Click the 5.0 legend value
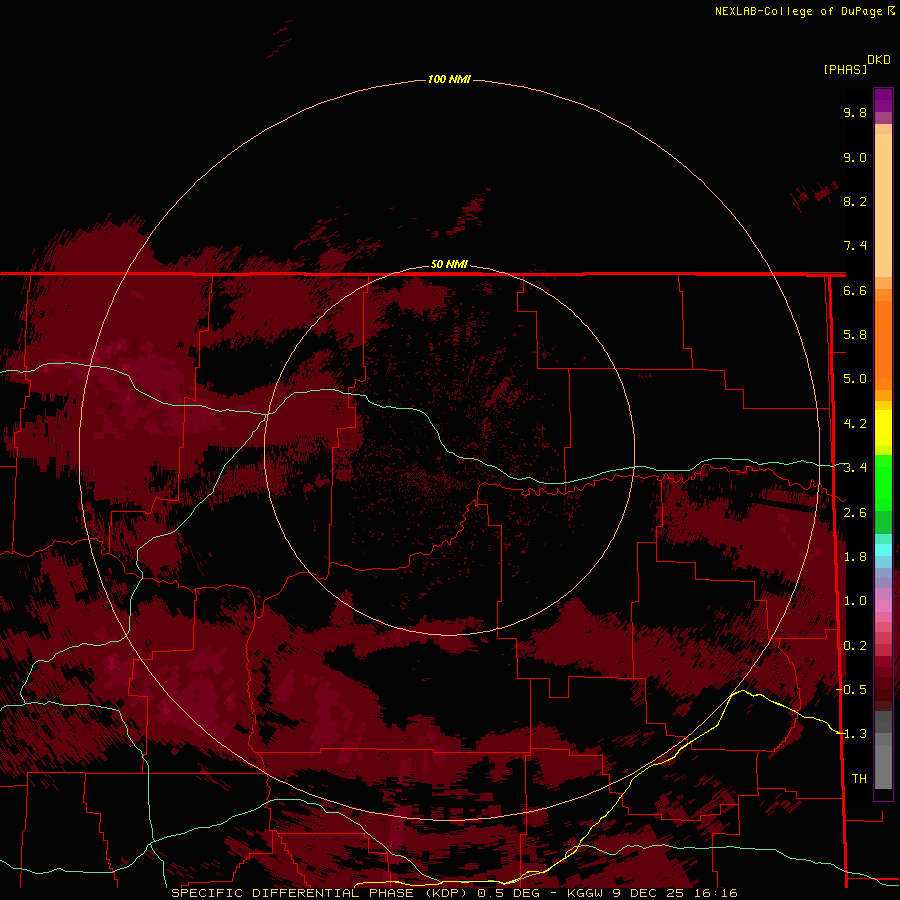 855,379
